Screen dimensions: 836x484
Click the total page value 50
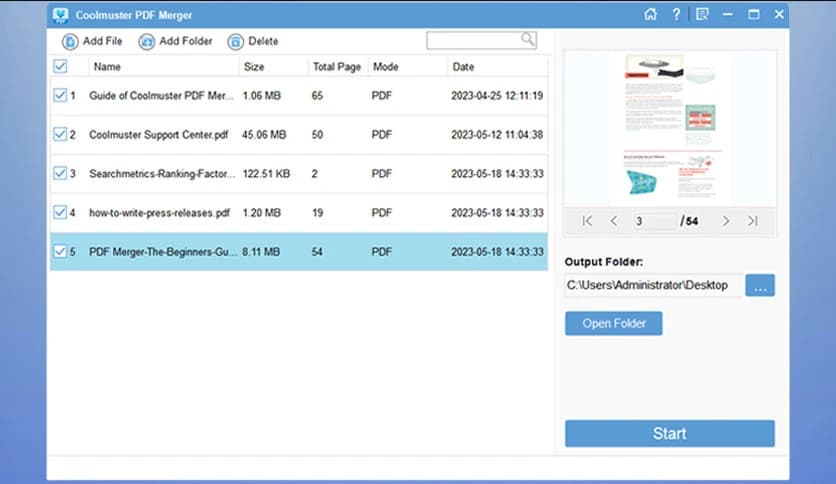click(x=317, y=134)
